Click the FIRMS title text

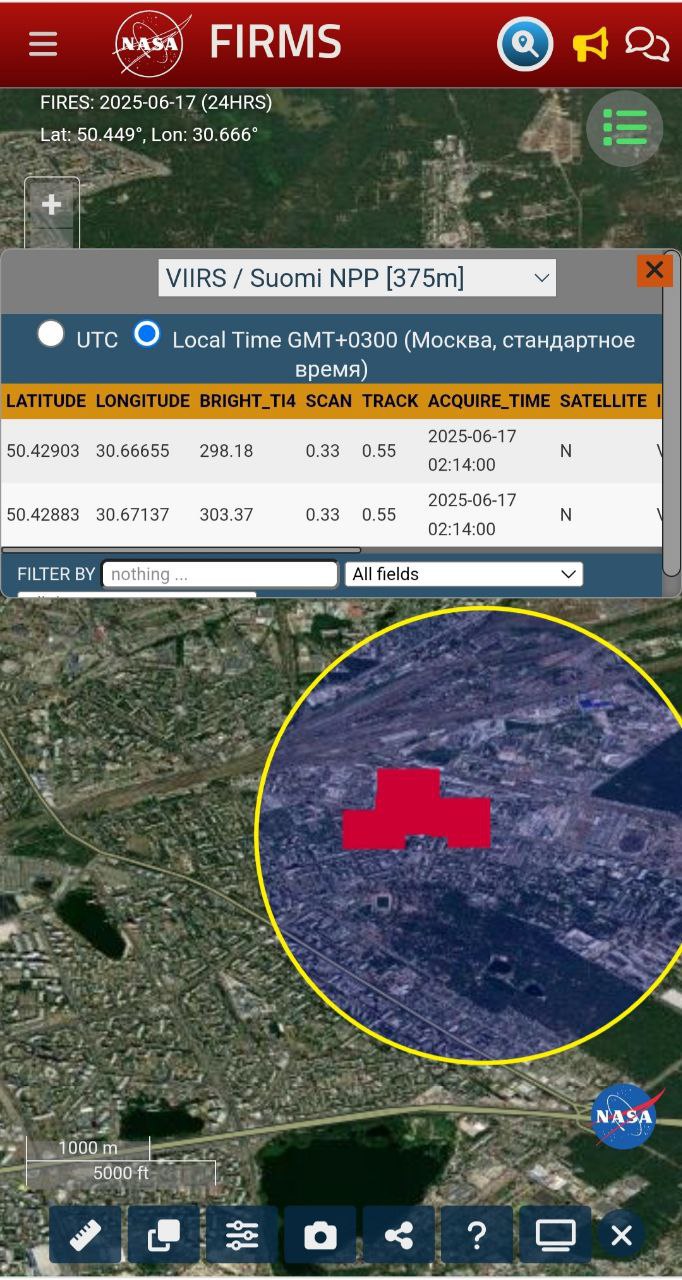276,43
